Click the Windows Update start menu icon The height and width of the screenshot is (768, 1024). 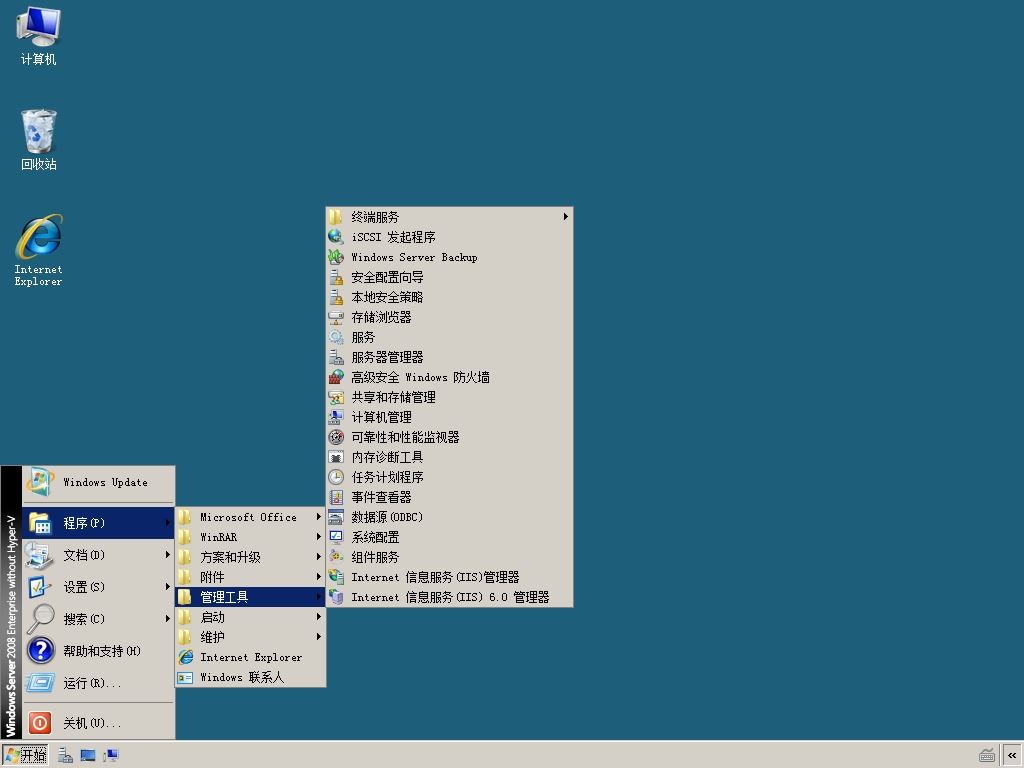(x=40, y=483)
